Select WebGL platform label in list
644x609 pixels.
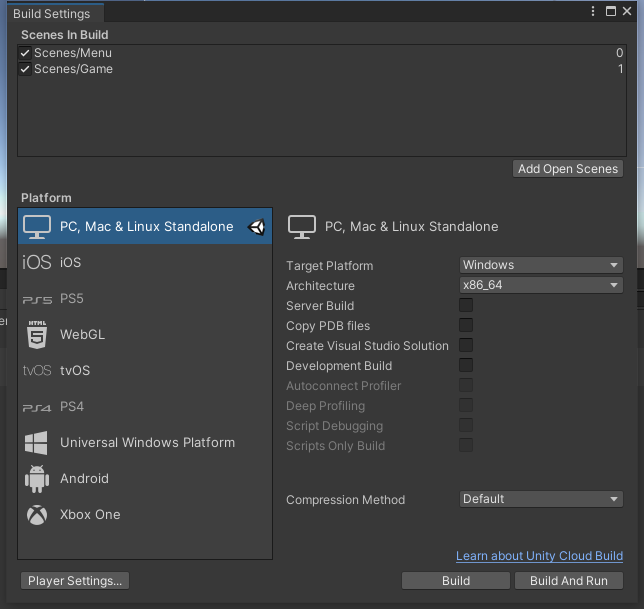coord(83,335)
